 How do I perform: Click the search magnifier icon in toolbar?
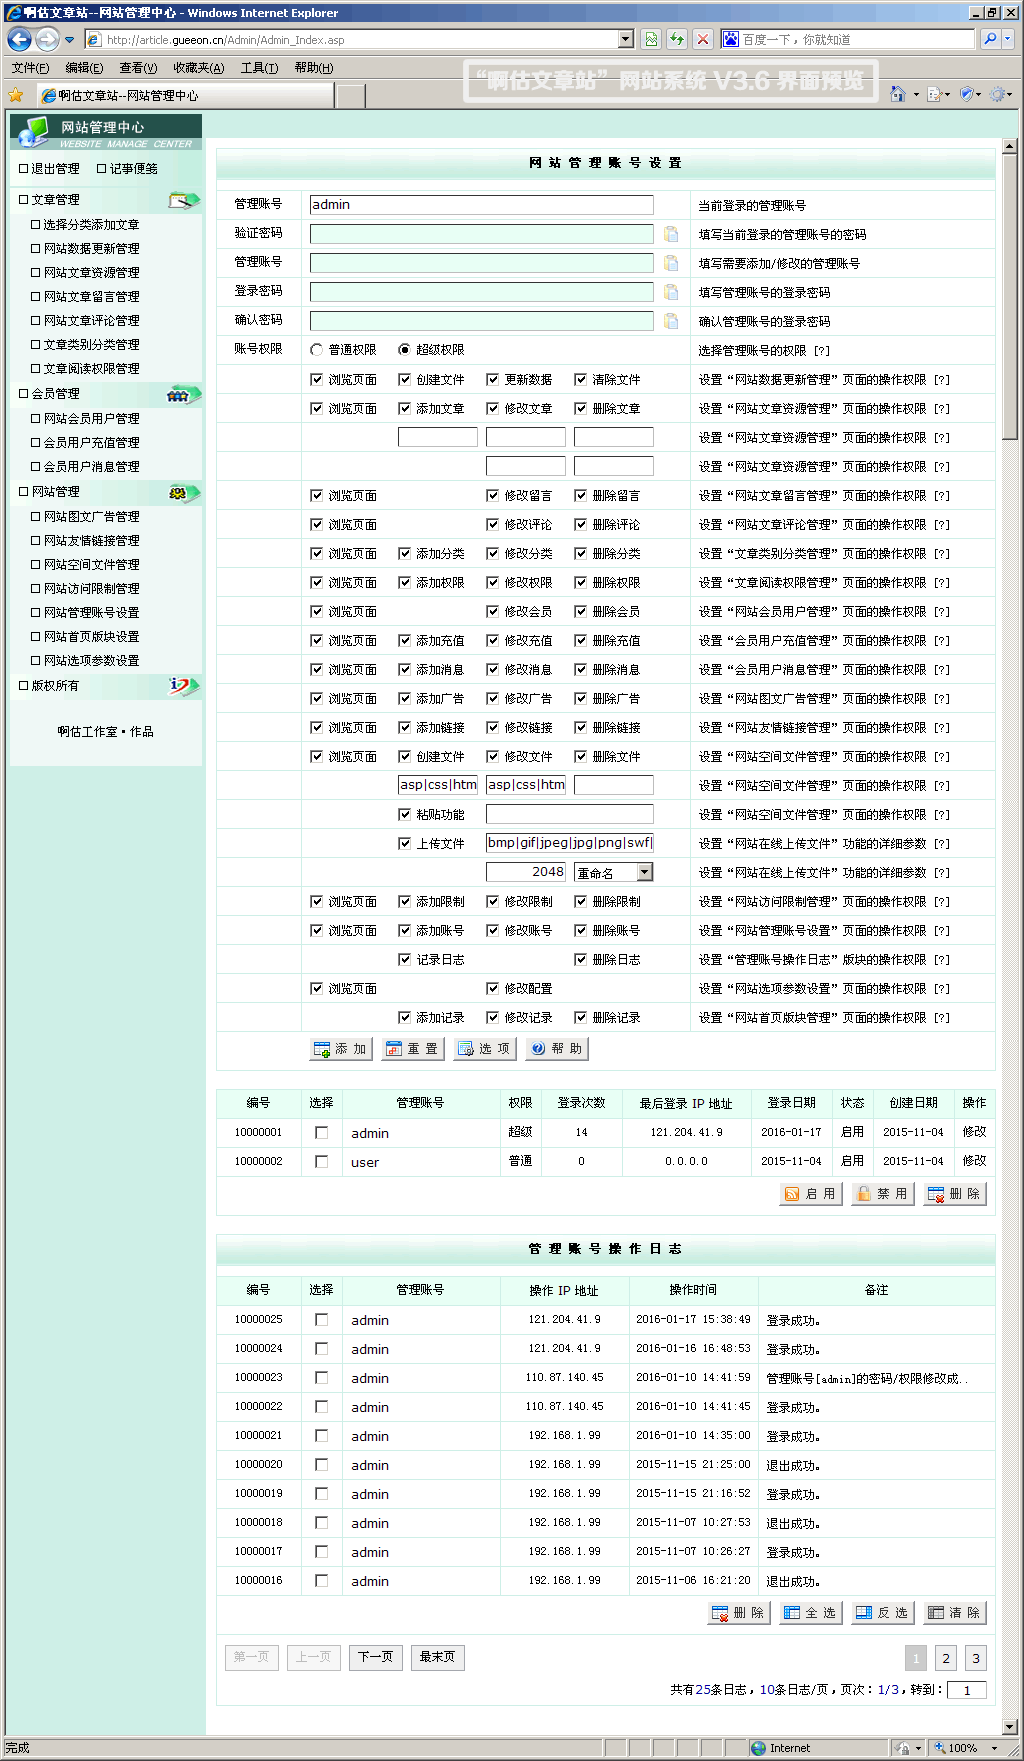(x=989, y=39)
